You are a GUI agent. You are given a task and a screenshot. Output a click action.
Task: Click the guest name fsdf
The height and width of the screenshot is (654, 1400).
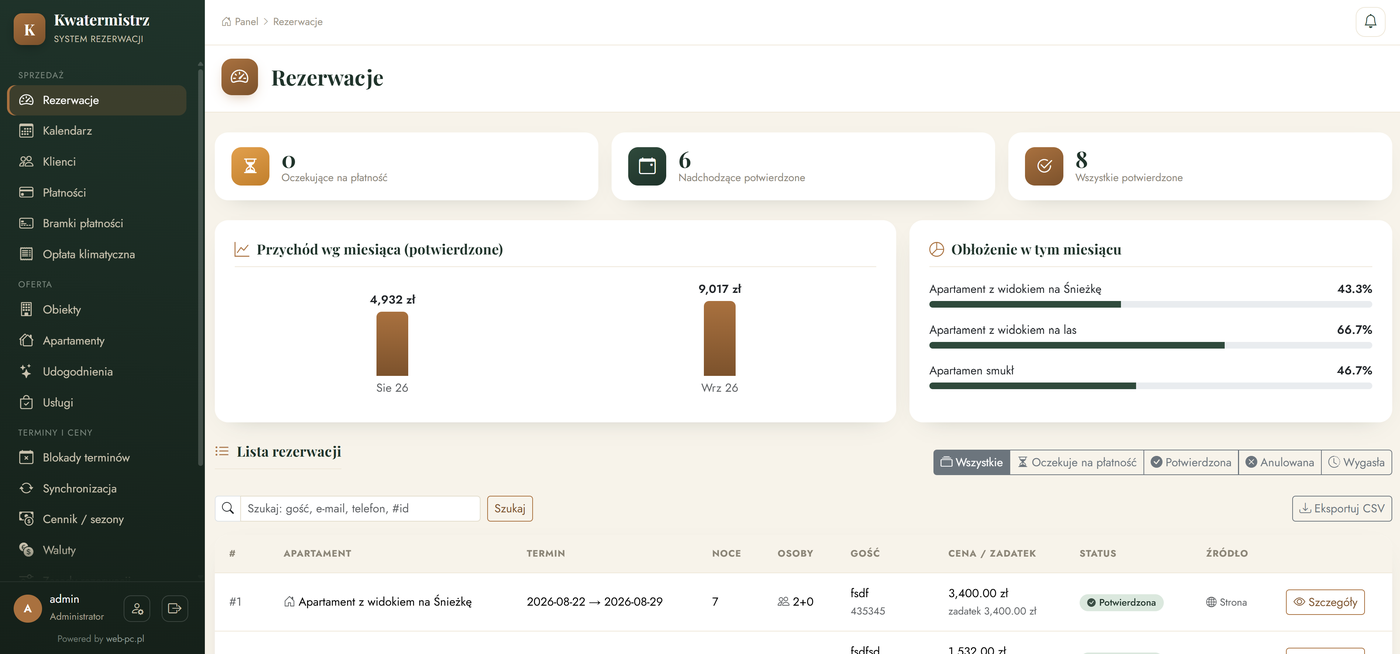pyautogui.click(x=860, y=593)
